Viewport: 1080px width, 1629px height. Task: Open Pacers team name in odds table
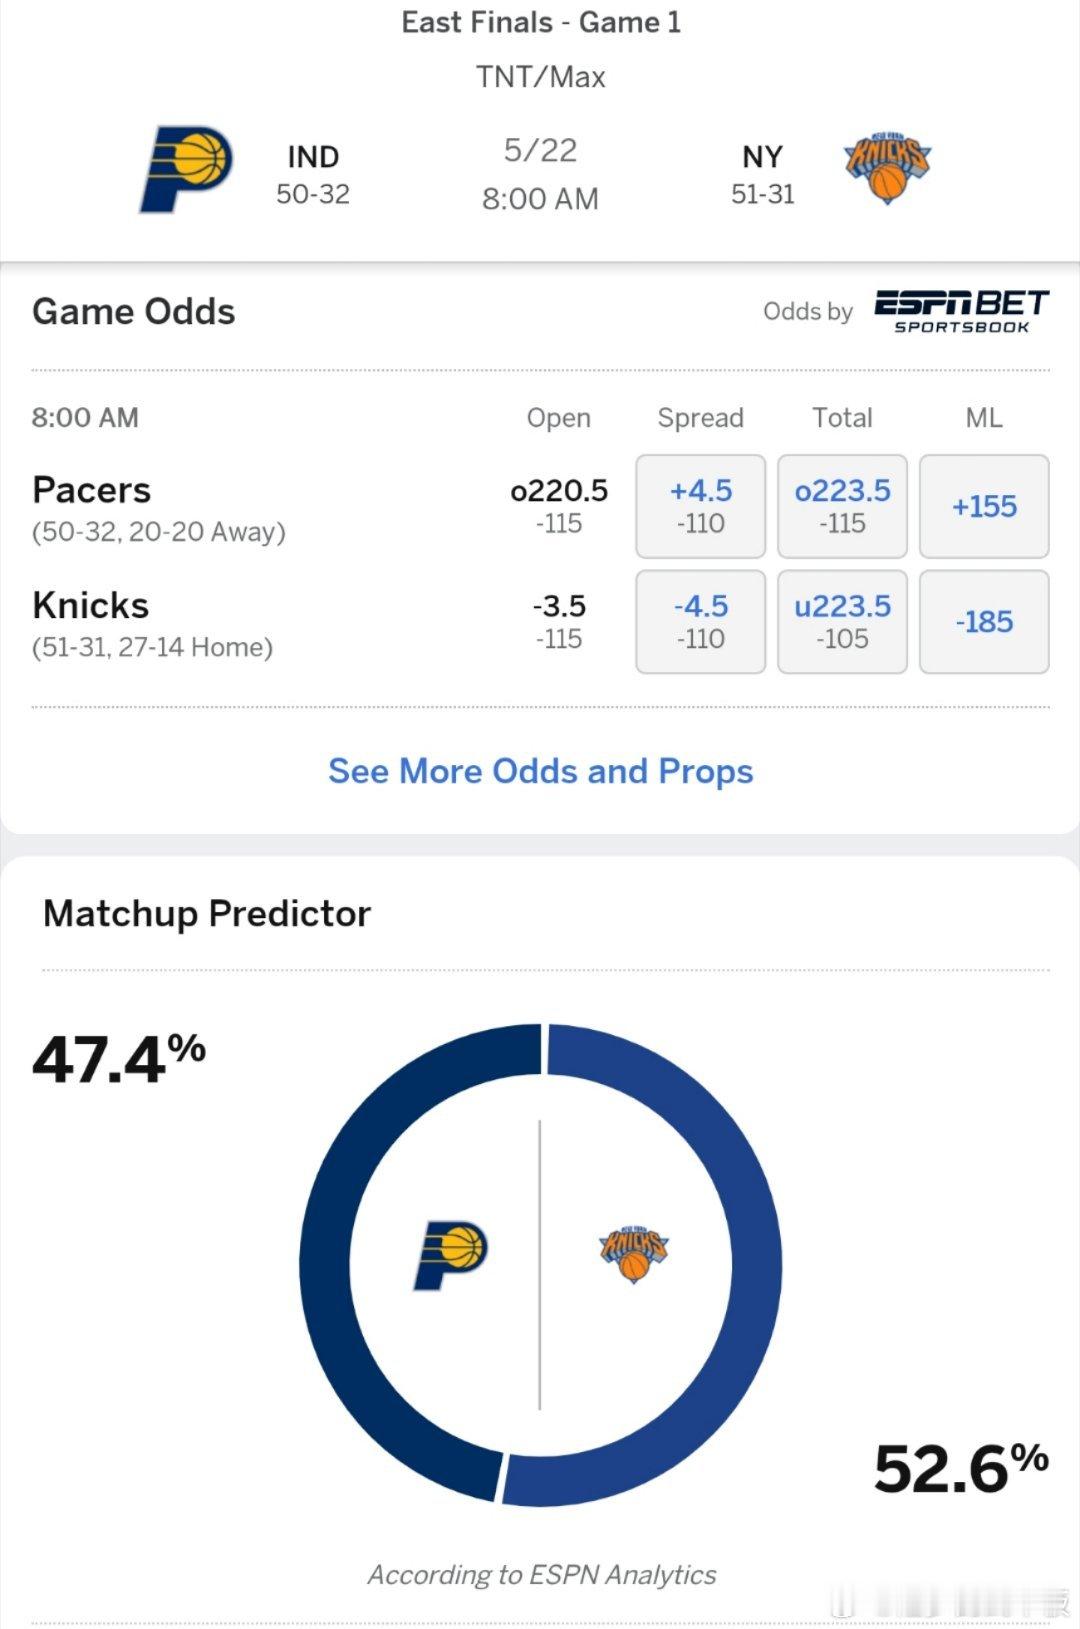91,490
